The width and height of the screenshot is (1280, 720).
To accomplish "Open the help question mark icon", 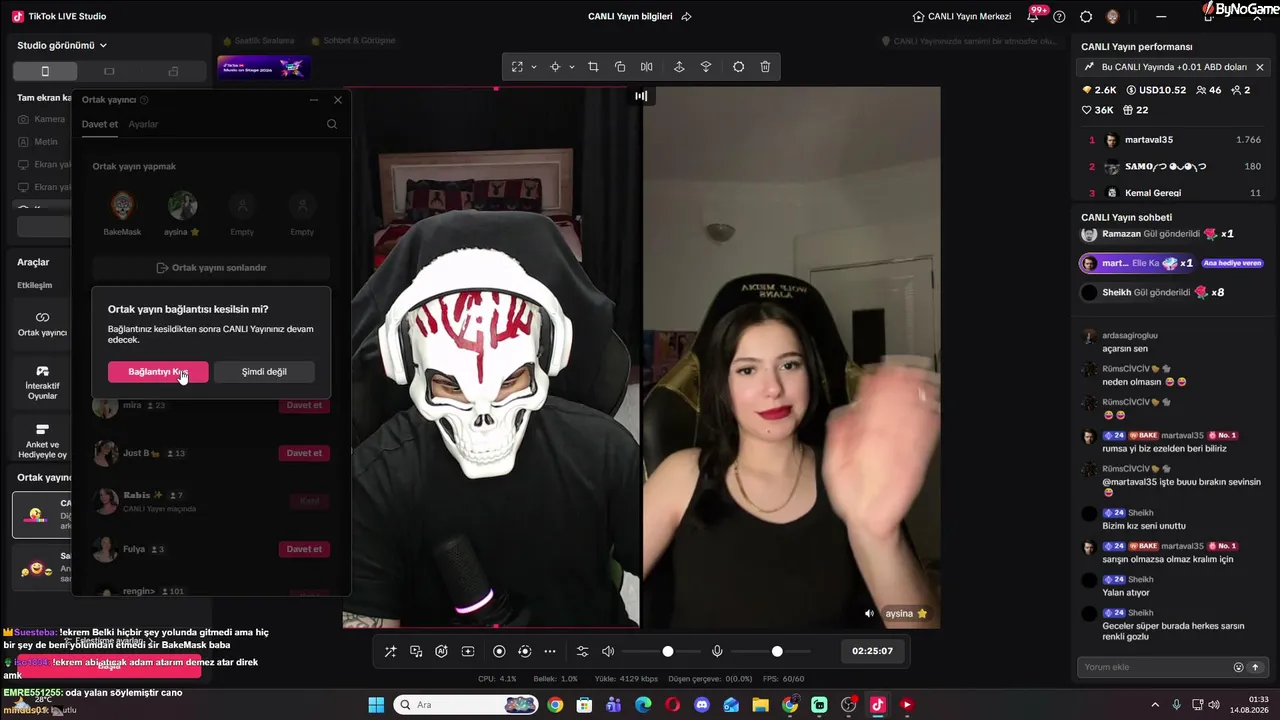I will 1059,17.
